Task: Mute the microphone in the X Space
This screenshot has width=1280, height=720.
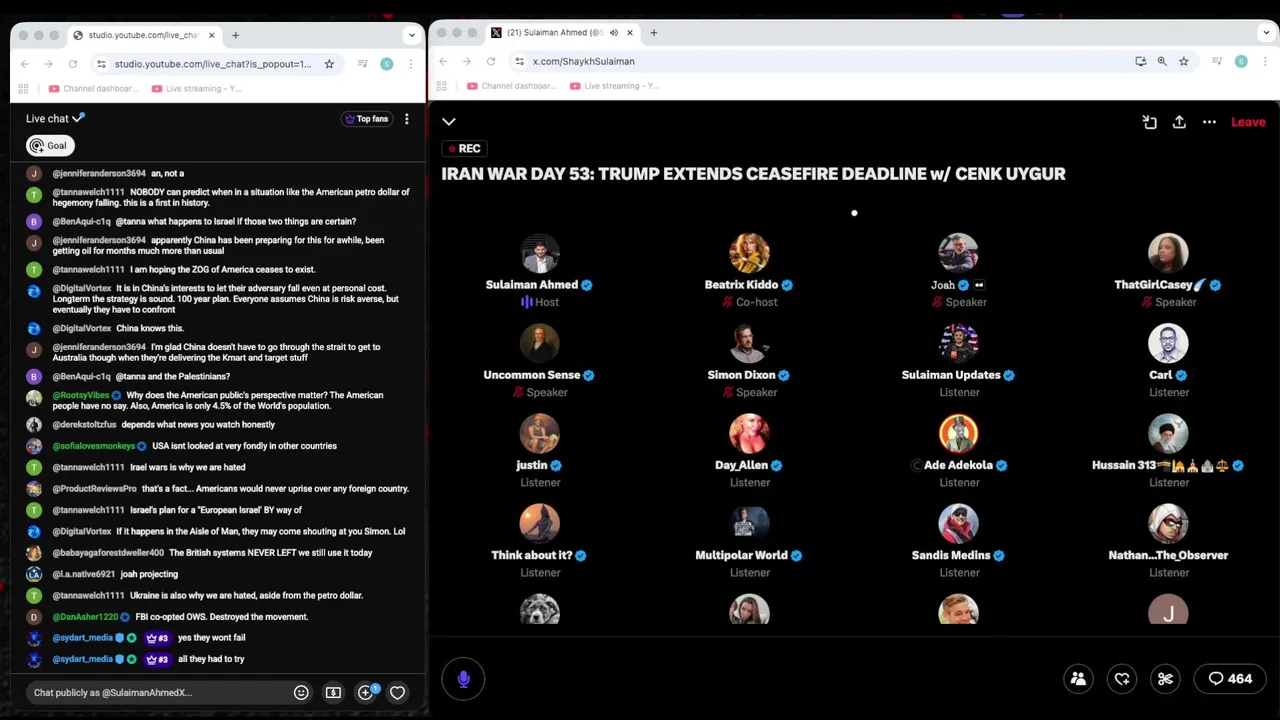Action: 463,679
